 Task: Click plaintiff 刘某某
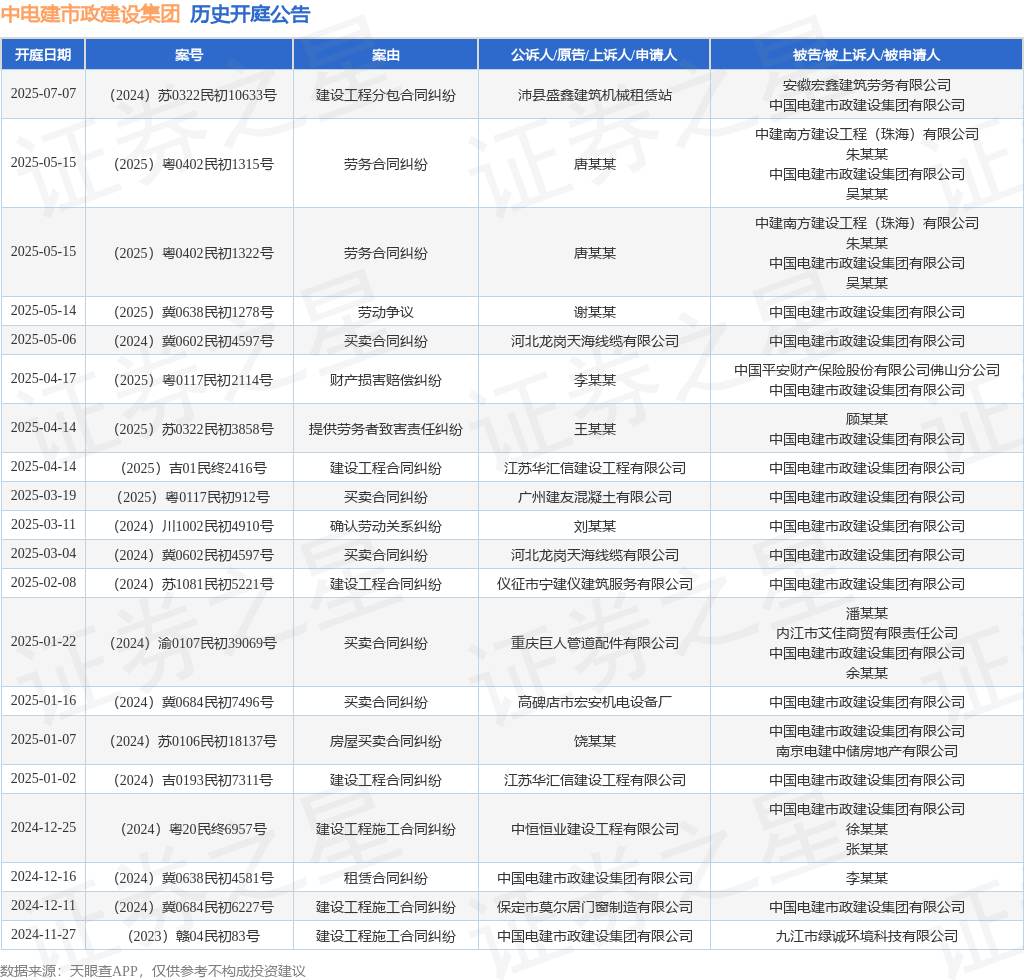[x=594, y=526]
